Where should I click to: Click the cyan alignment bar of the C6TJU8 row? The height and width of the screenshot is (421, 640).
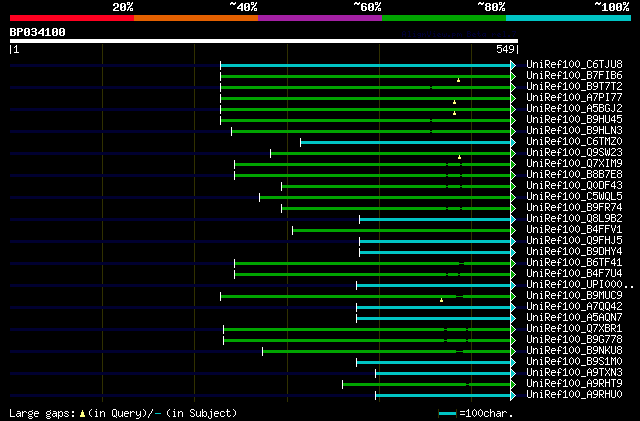pos(365,65)
